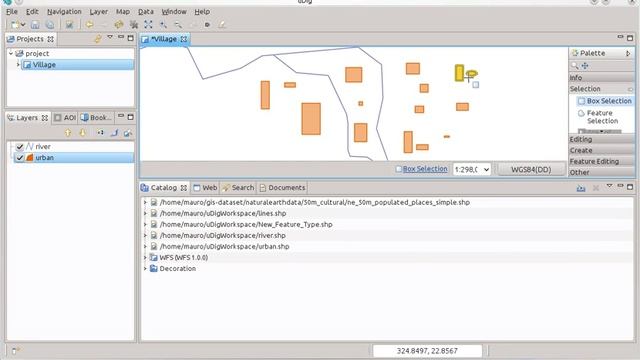Open the File menu

pyautogui.click(x=12, y=11)
